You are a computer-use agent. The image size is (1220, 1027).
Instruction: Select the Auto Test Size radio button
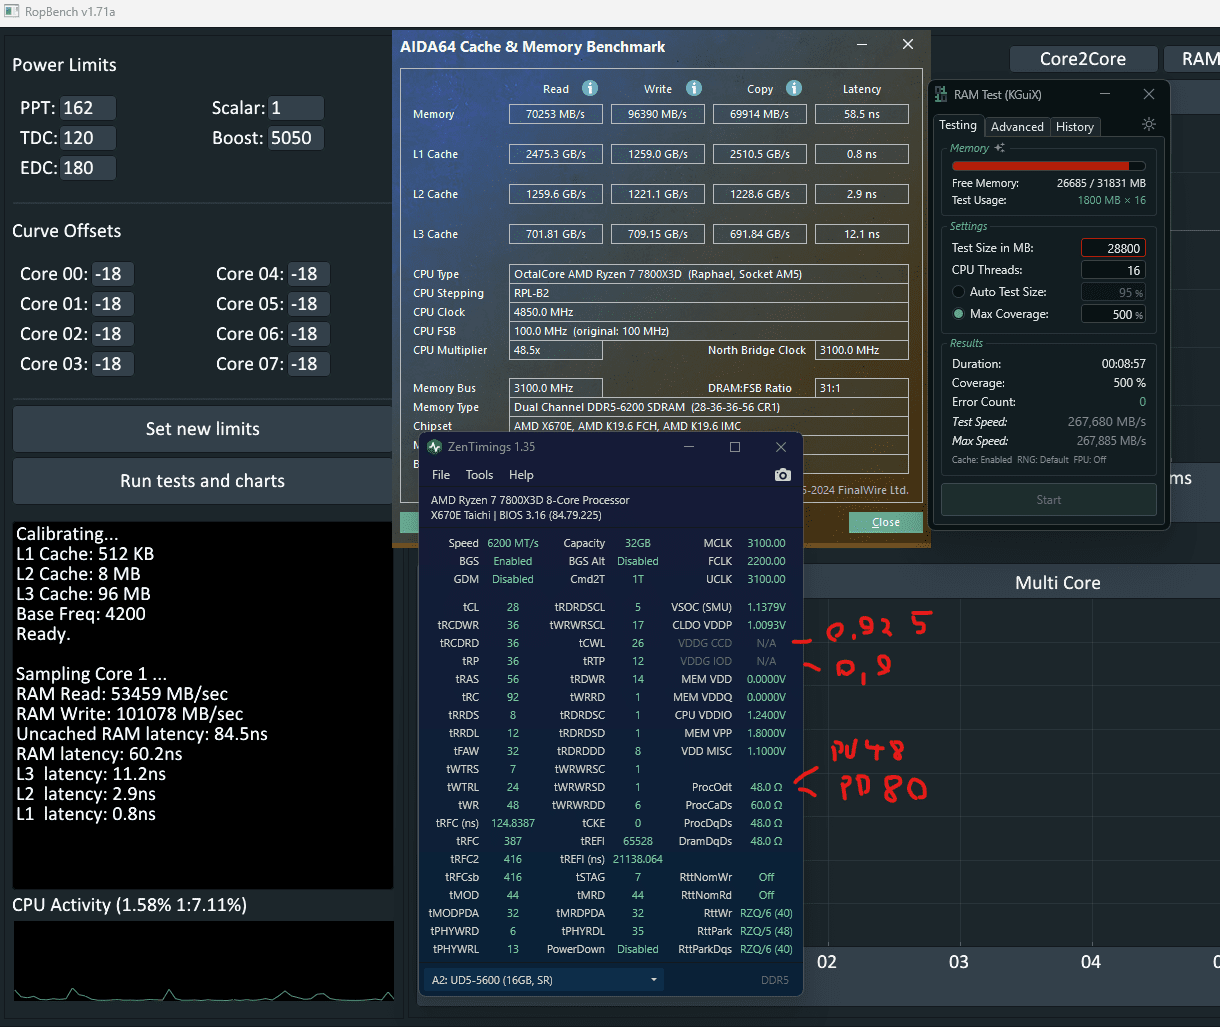point(959,292)
